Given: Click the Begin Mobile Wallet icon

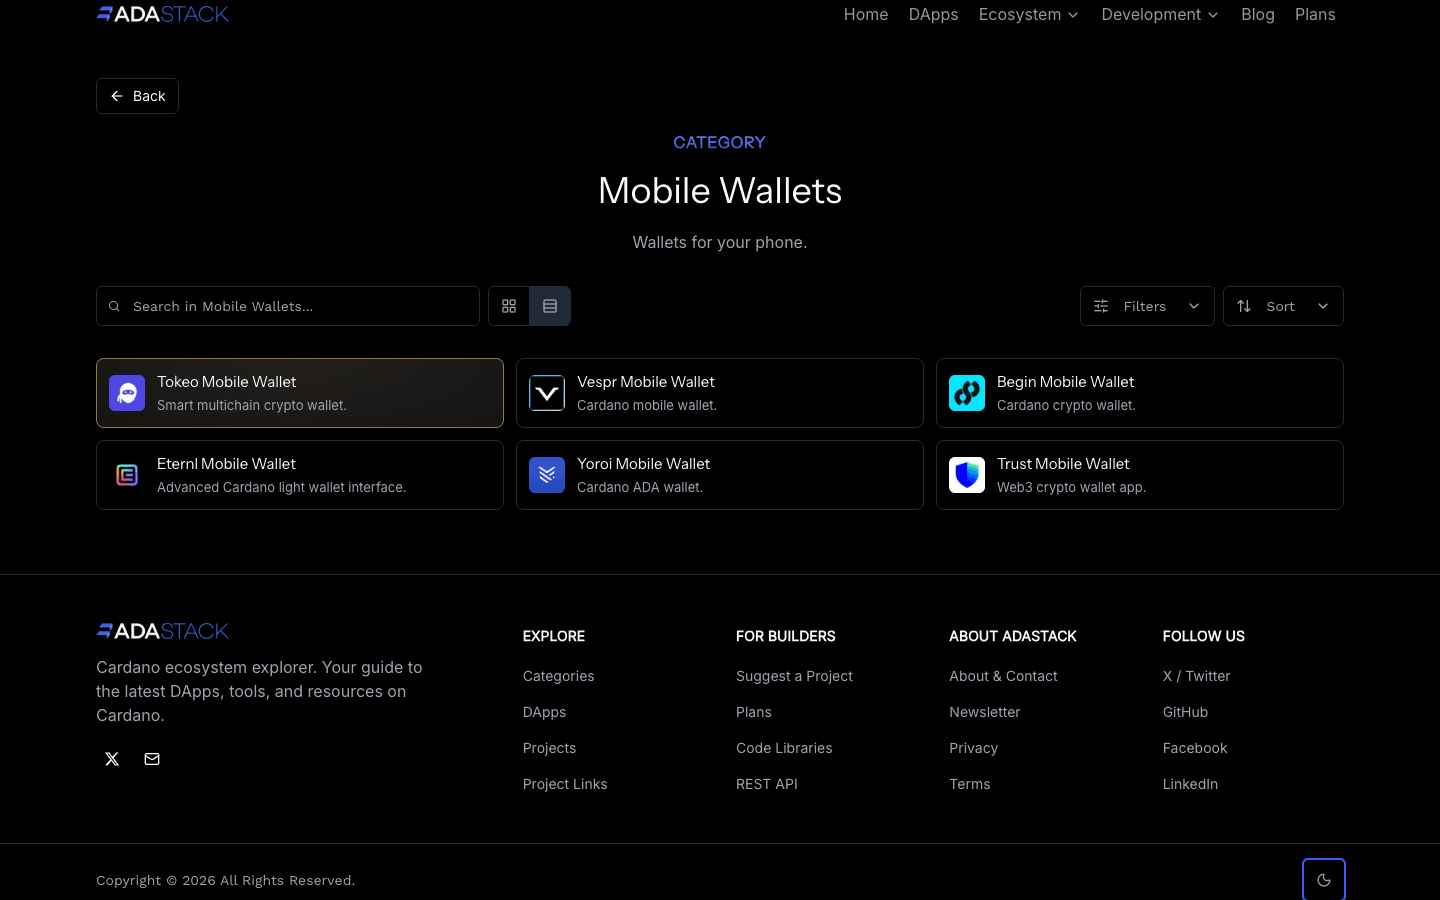Looking at the screenshot, I should (967, 393).
